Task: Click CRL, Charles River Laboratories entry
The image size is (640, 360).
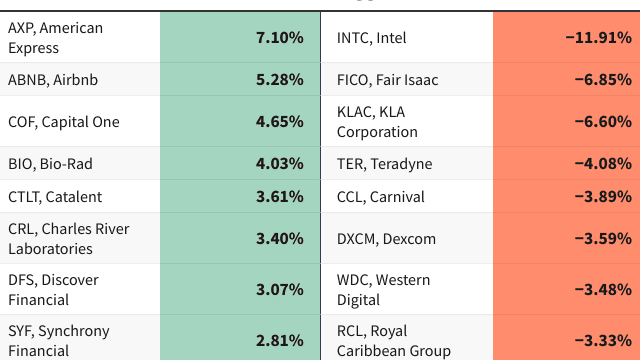Action: click(69, 239)
